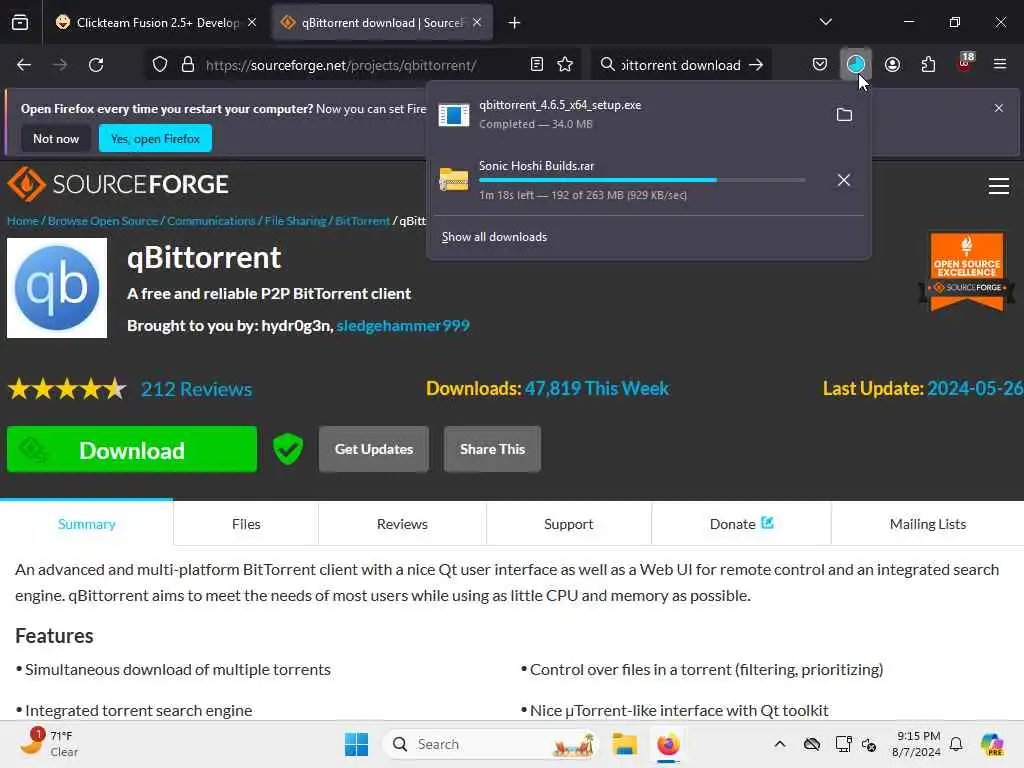Click Firefox icon in taskbar
This screenshot has width=1024, height=768.
pyautogui.click(x=668, y=744)
